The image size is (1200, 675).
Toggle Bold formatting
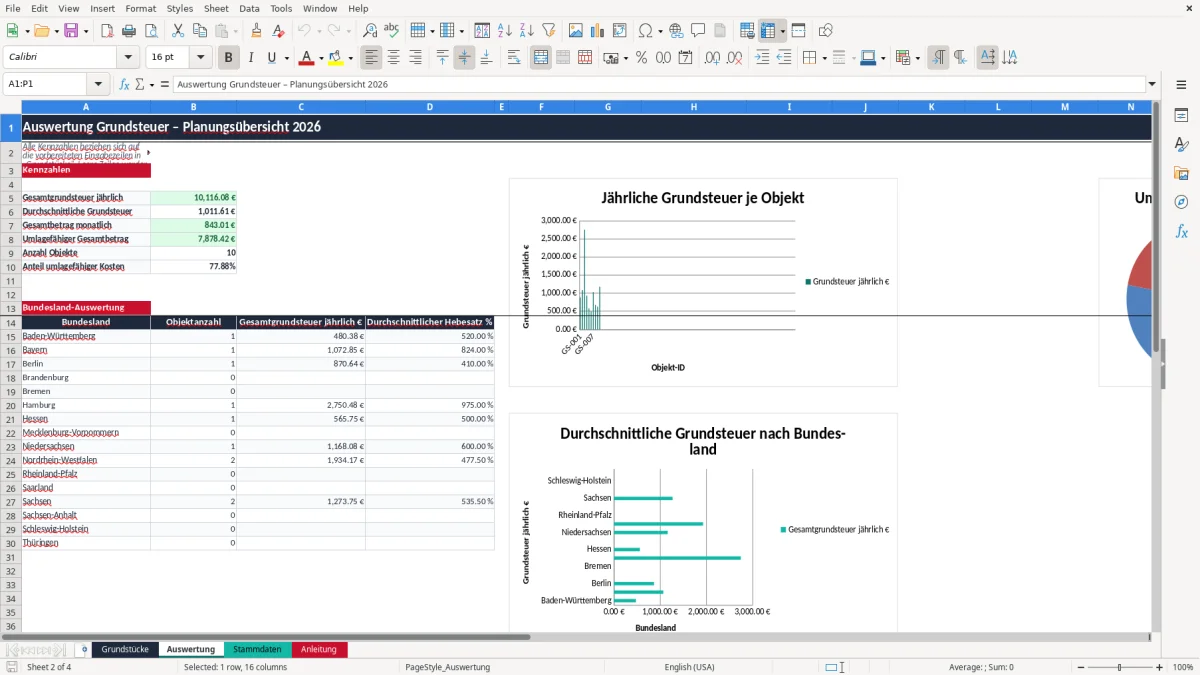pyautogui.click(x=229, y=58)
